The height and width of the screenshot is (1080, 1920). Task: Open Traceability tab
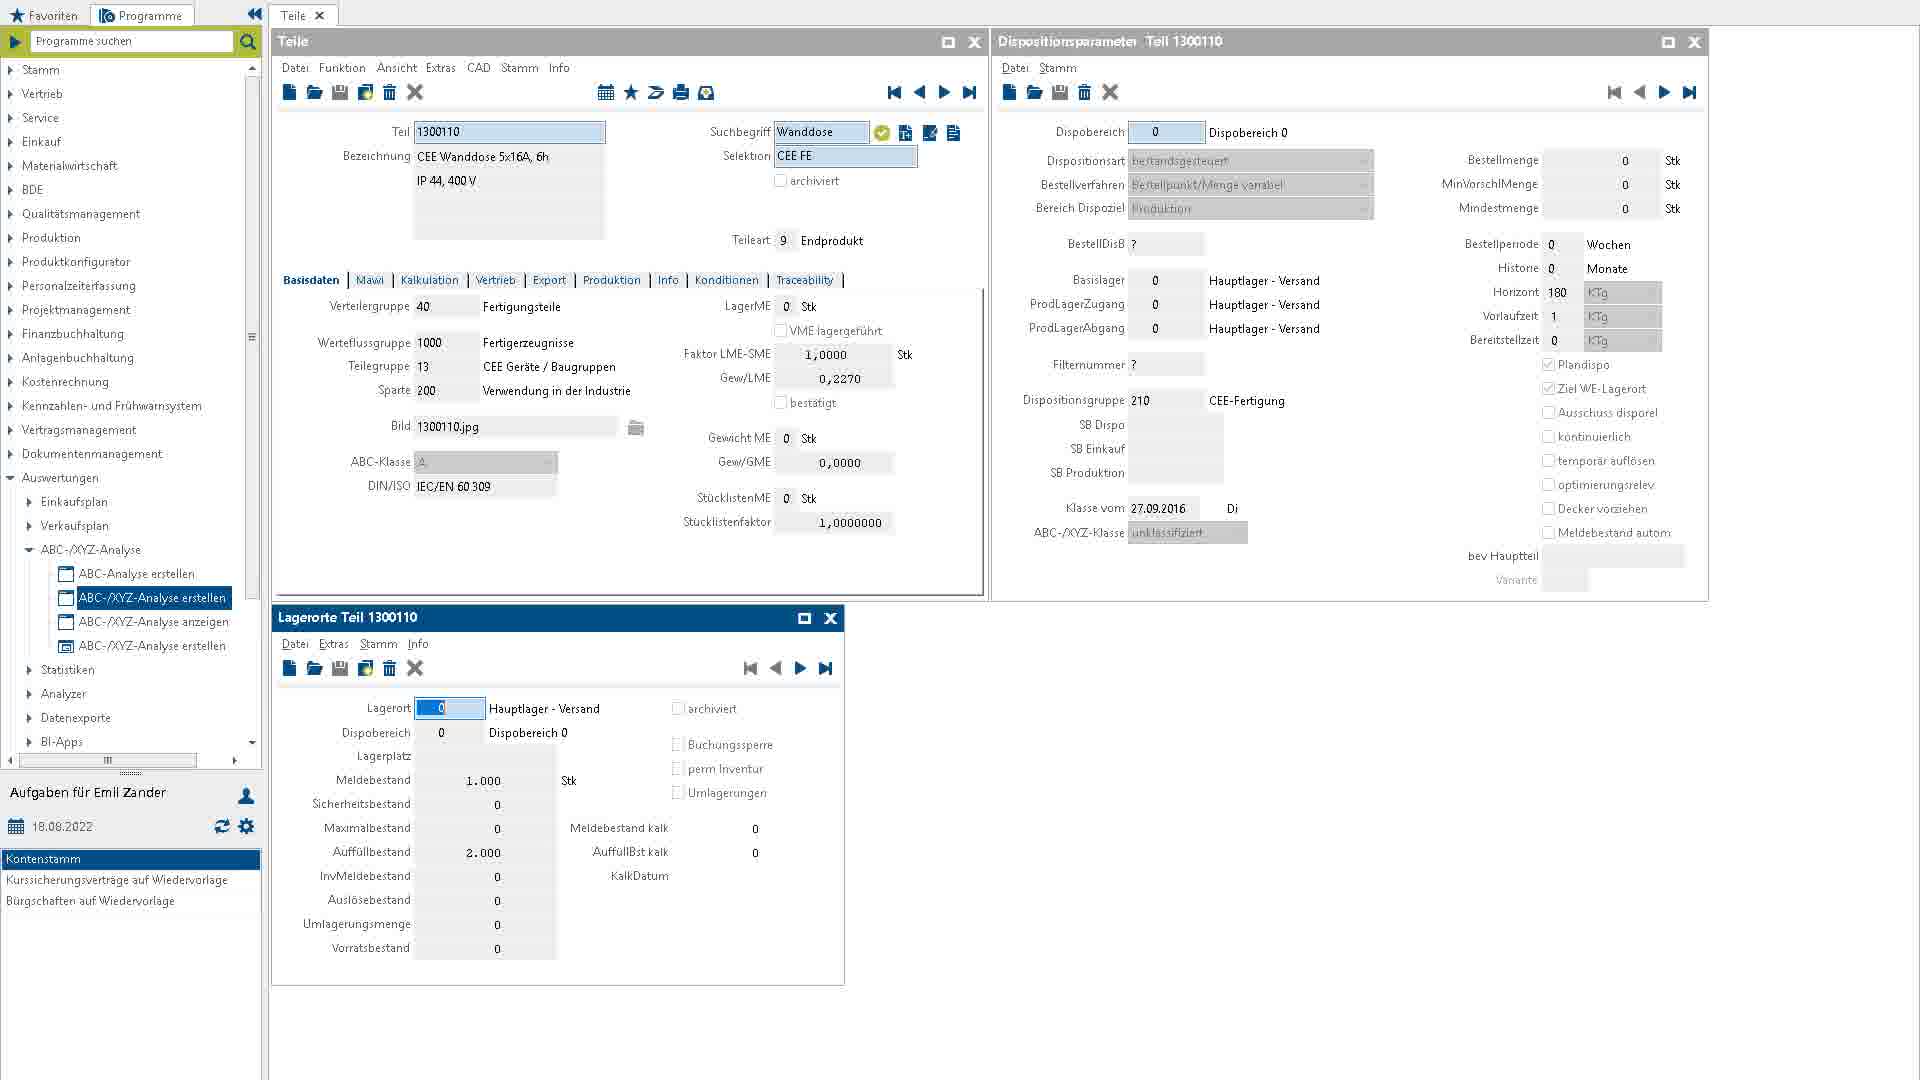pyautogui.click(x=804, y=280)
